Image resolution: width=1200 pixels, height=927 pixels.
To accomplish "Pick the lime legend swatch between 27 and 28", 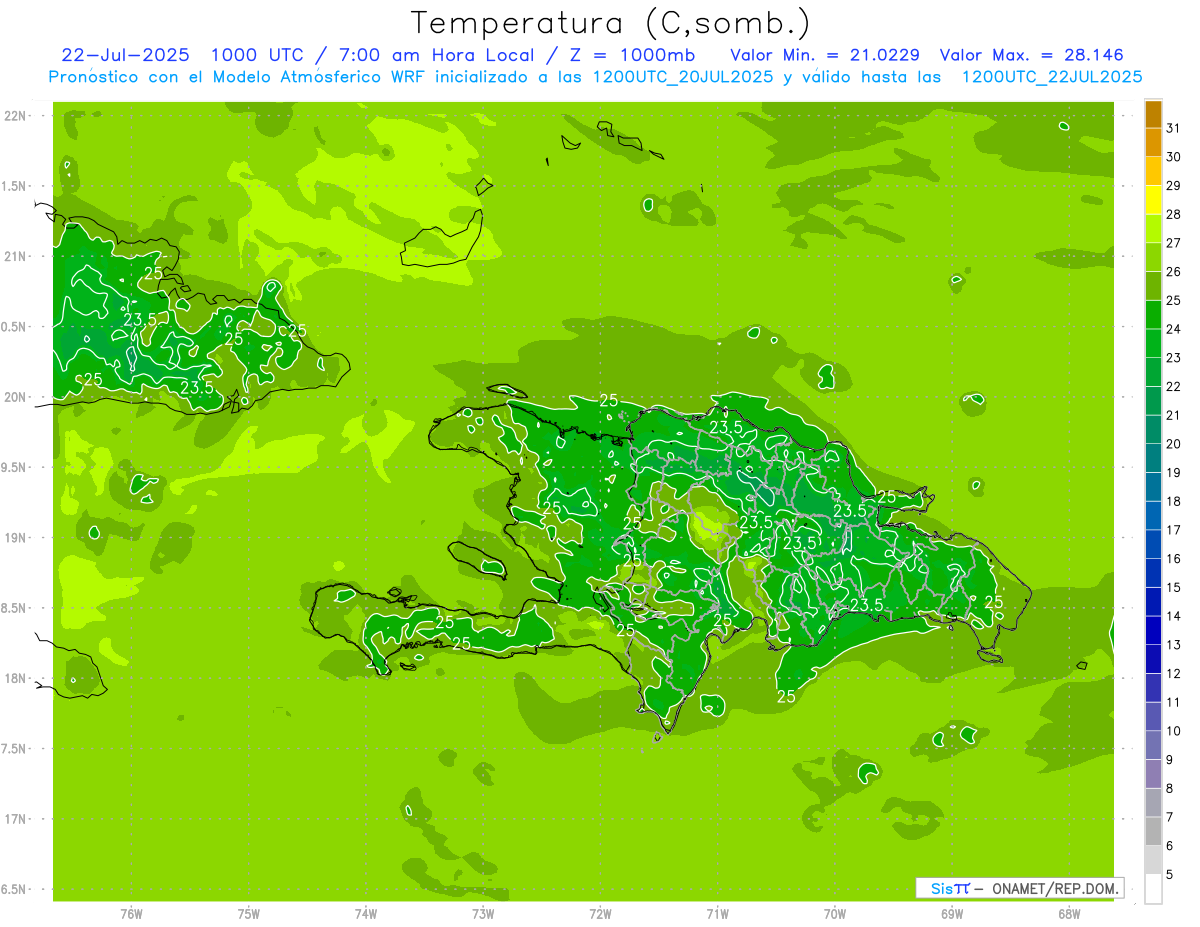I will (x=1153, y=229).
